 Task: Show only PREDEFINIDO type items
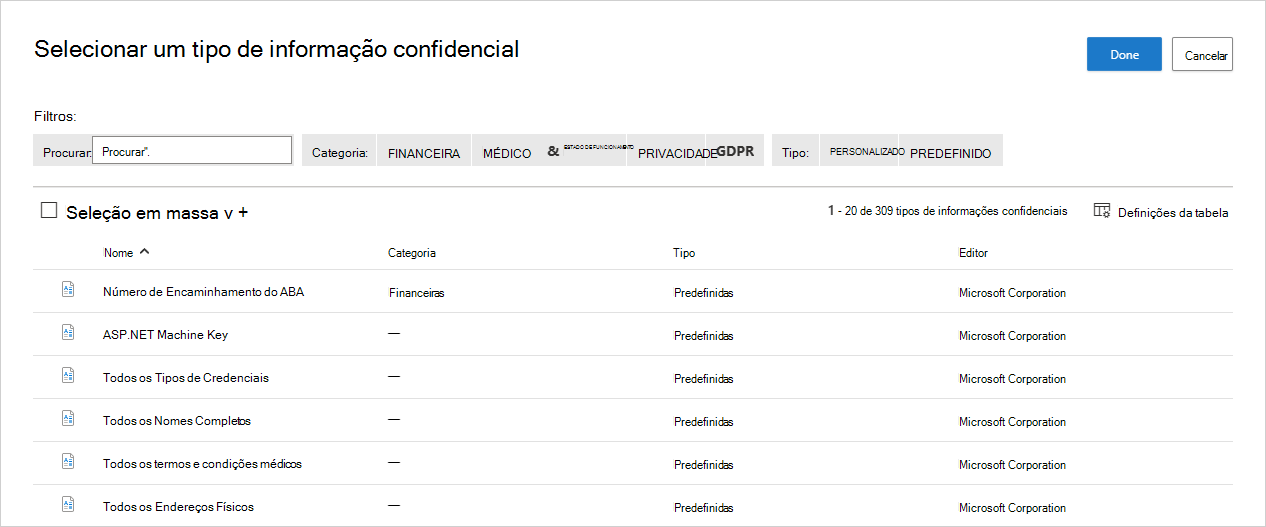[950, 153]
